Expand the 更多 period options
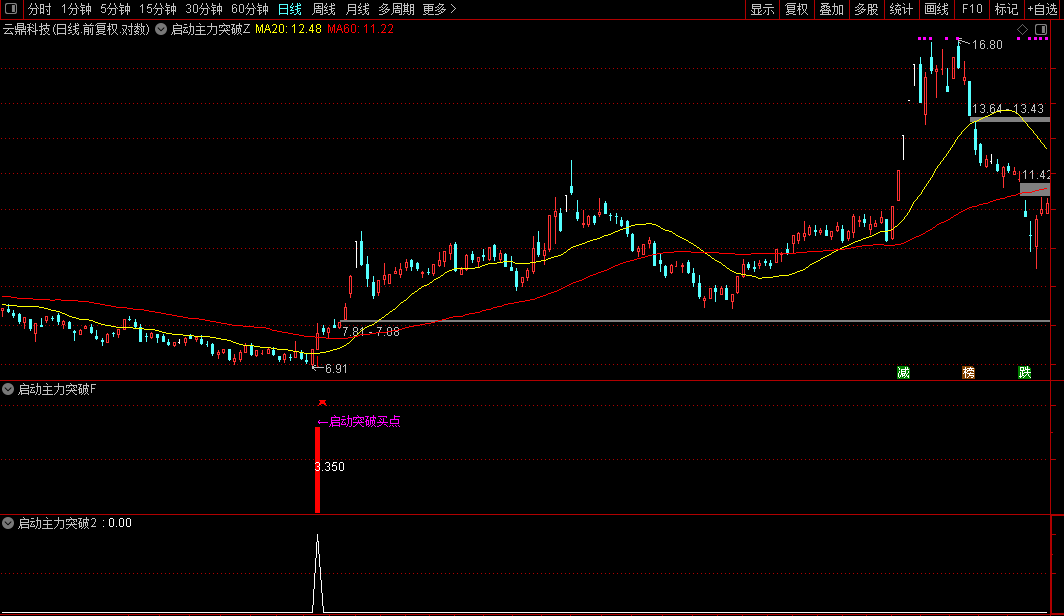Viewport: 1064px width, 616px height. (439, 9)
